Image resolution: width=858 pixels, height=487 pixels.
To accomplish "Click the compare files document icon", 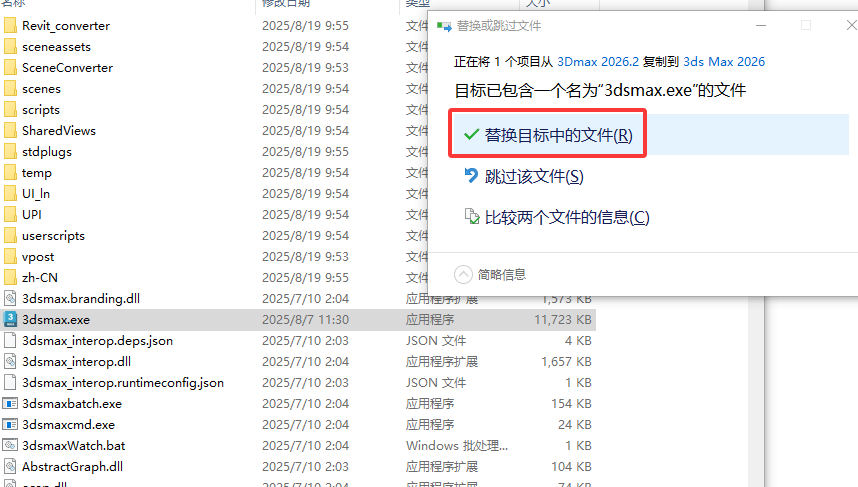I will coord(472,216).
